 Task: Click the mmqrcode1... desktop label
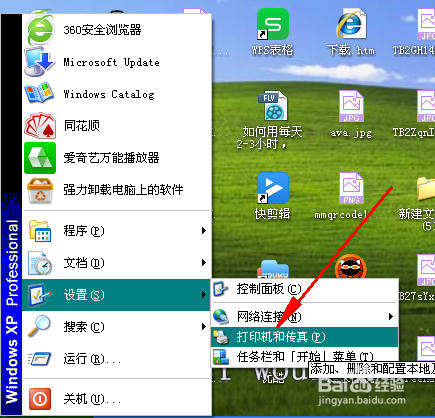tap(350, 215)
